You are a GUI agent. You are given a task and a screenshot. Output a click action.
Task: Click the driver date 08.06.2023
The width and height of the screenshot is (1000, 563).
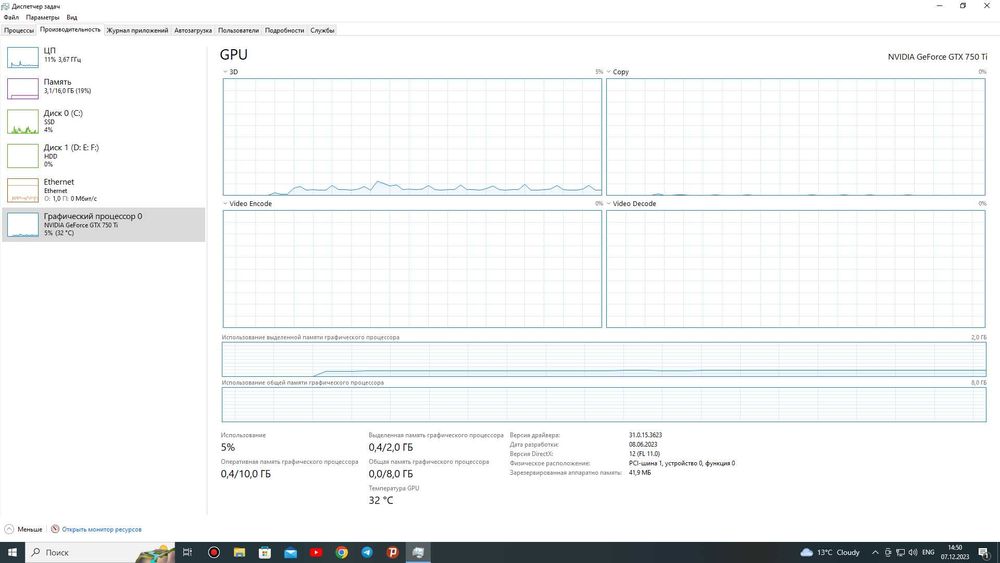642,444
